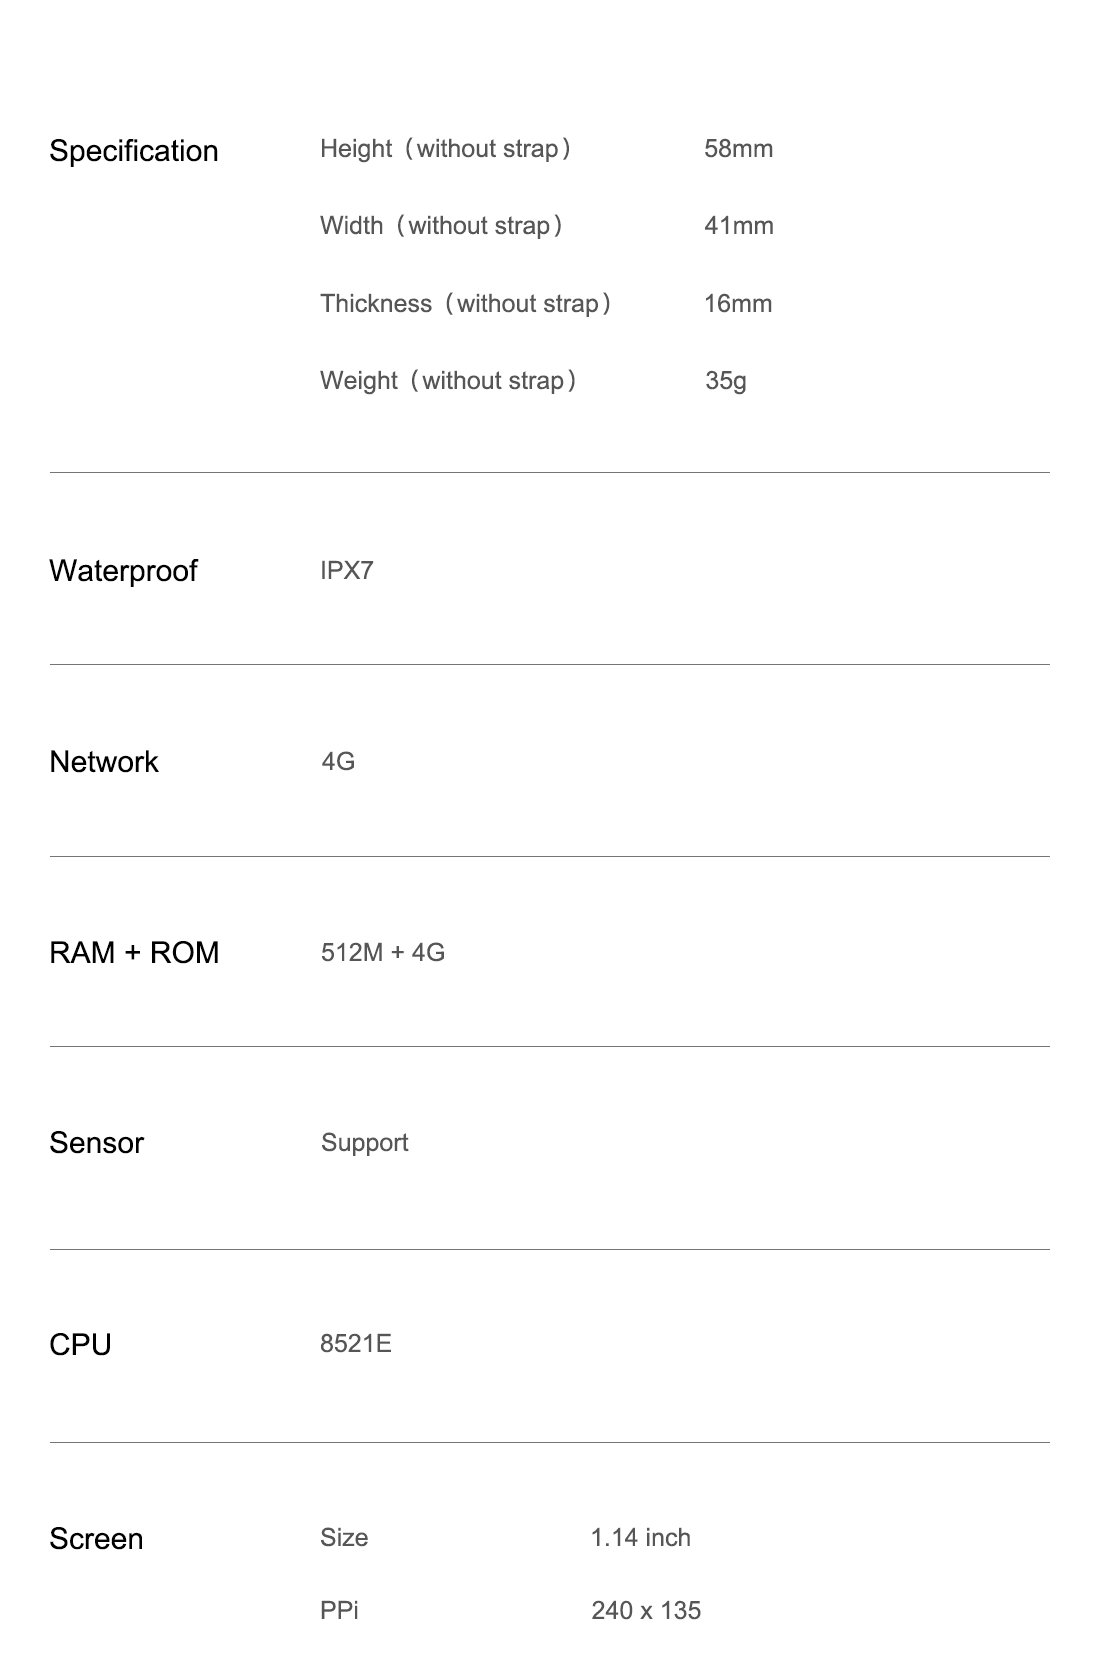1100x1670 pixels.
Task: Click the Screen section heading
Action: click(96, 1539)
